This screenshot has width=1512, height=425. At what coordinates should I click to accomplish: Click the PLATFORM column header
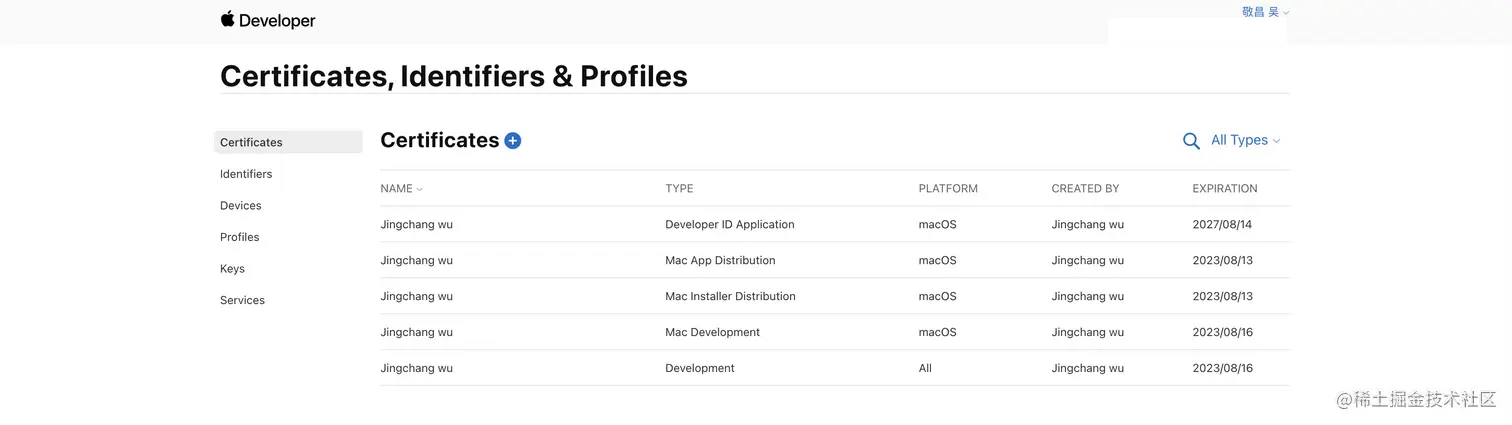(x=948, y=188)
